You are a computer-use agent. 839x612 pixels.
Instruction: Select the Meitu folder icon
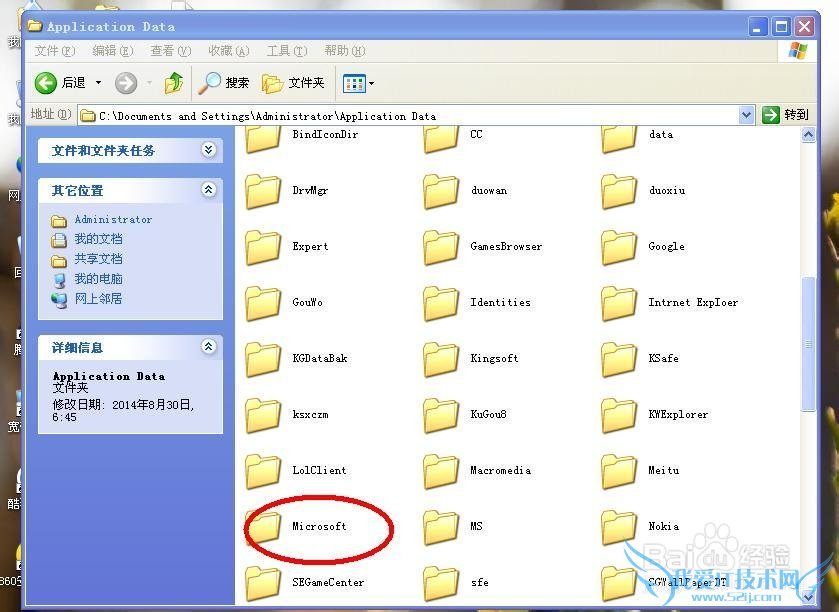pos(619,471)
